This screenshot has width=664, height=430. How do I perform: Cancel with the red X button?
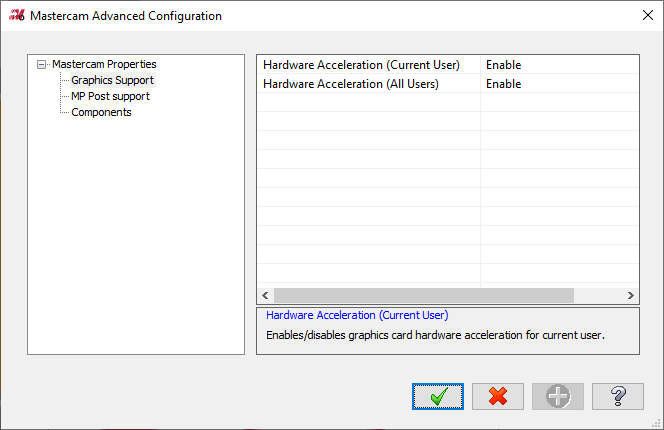pos(498,397)
